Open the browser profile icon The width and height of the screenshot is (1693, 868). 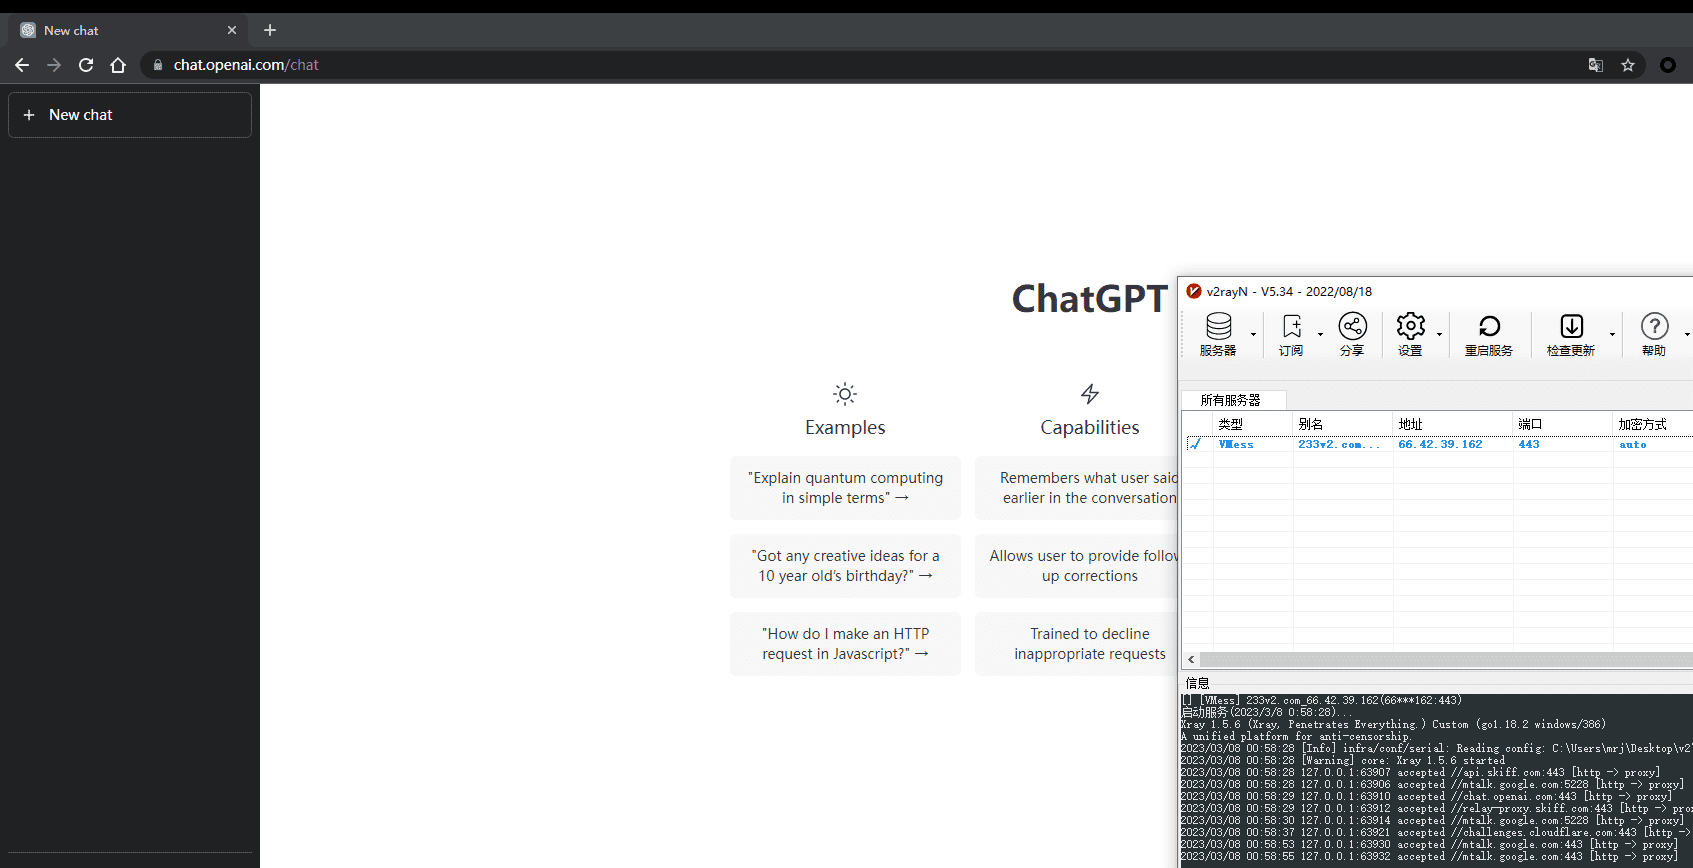tap(1668, 65)
